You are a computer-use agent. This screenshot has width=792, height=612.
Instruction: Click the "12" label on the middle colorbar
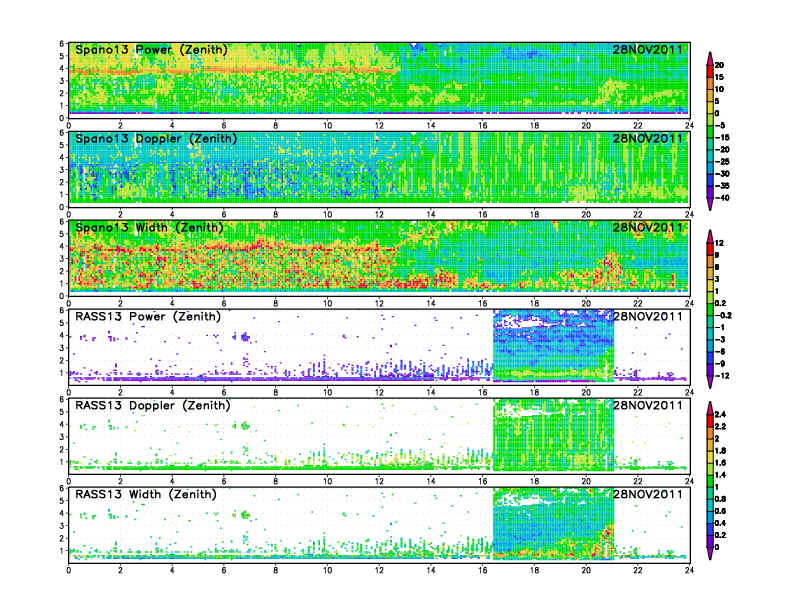(719, 243)
